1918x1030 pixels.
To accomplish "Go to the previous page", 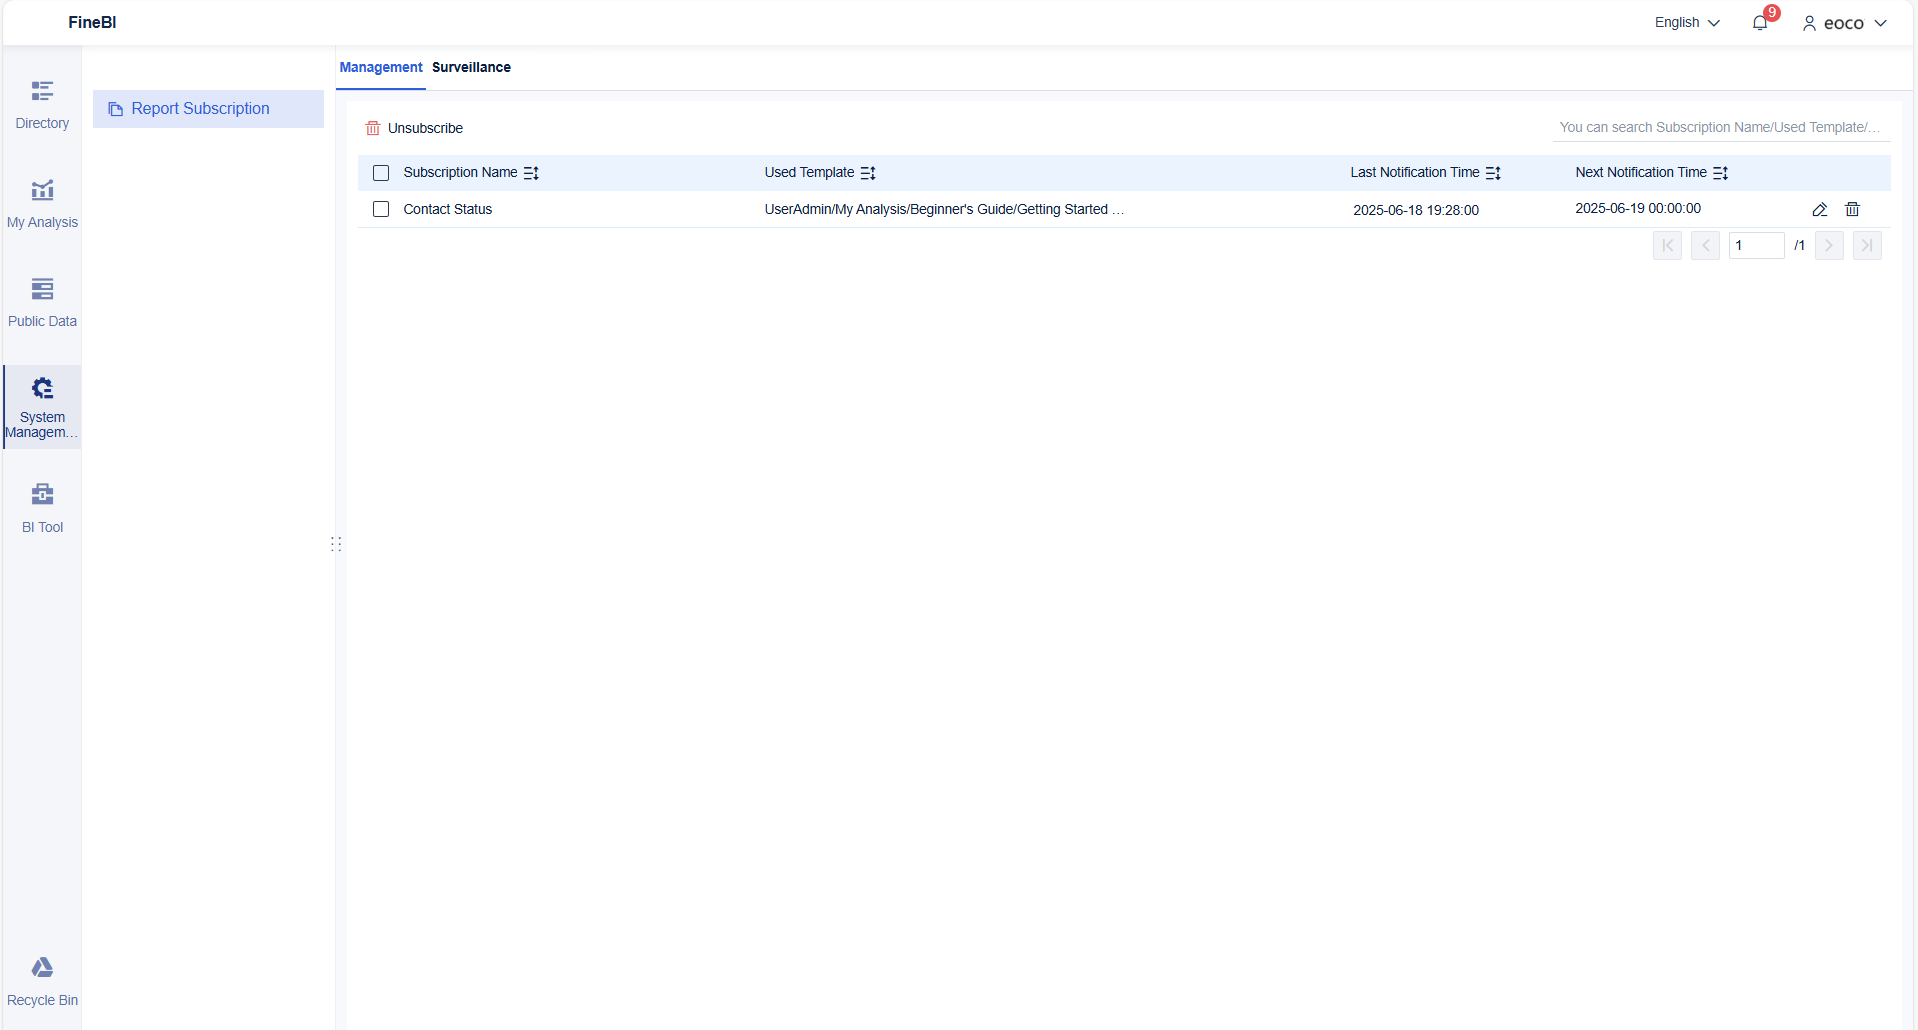I will [x=1706, y=245].
